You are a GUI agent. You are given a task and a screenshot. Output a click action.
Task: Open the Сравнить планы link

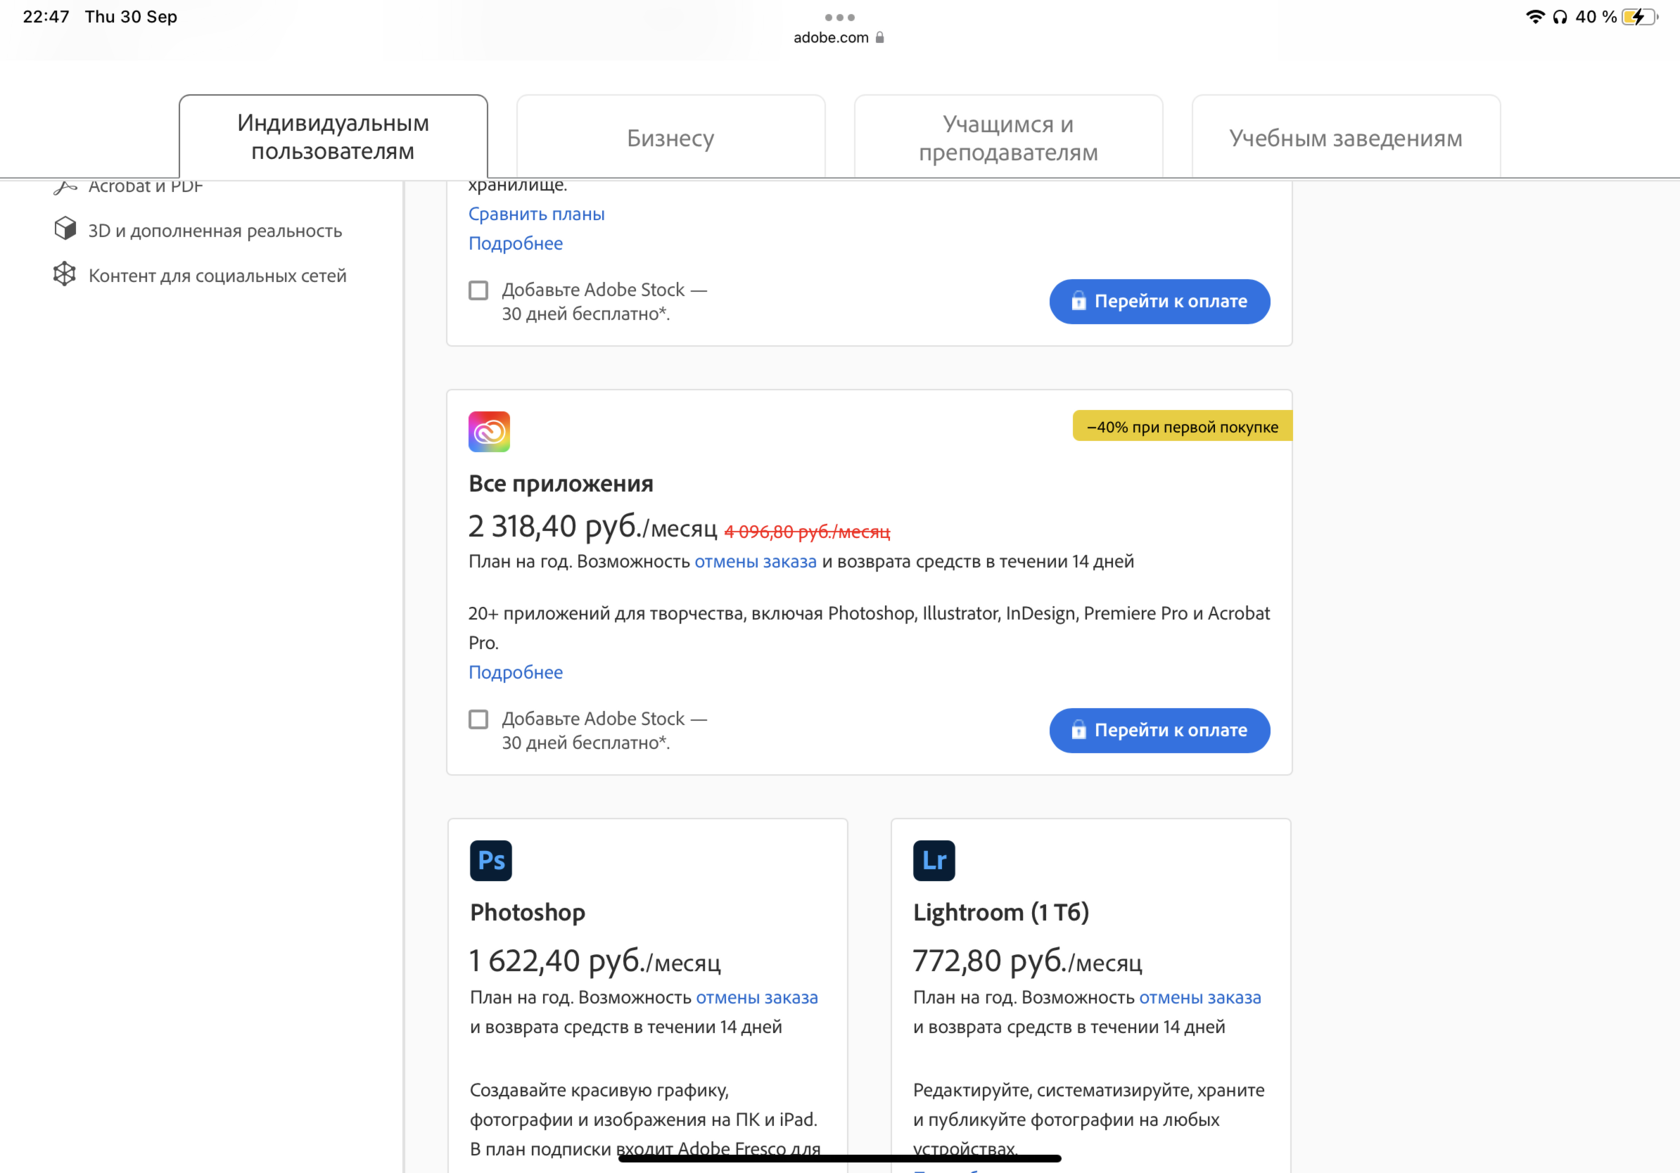536,214
